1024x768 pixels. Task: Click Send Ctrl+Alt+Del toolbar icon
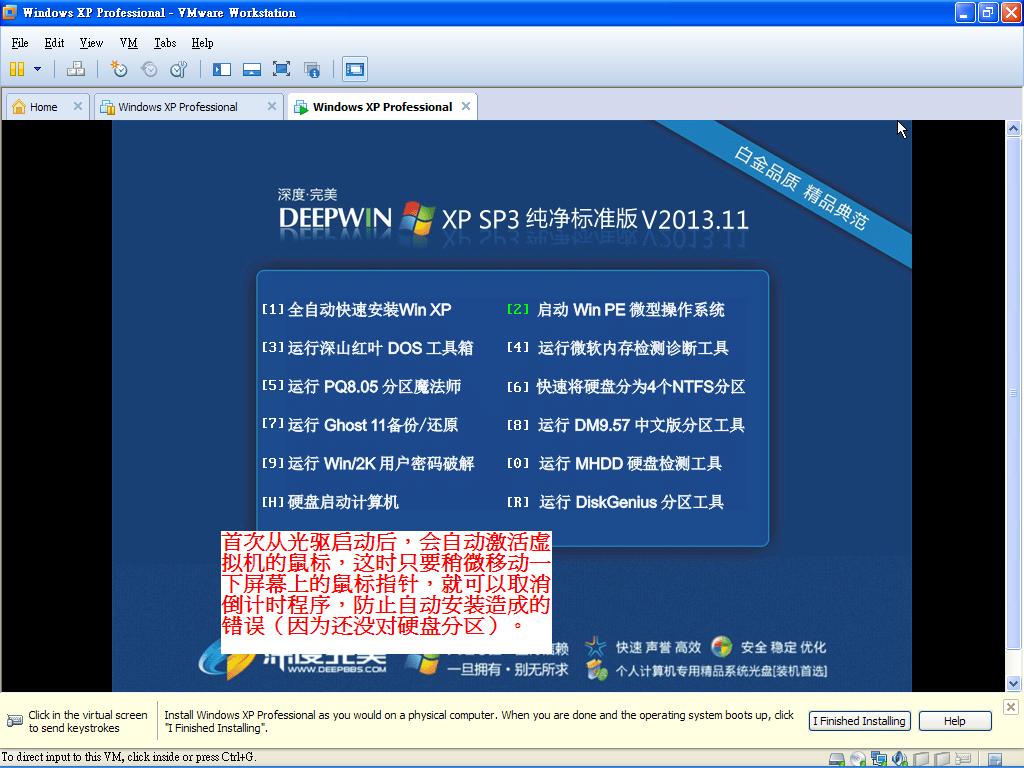point(76,69)
